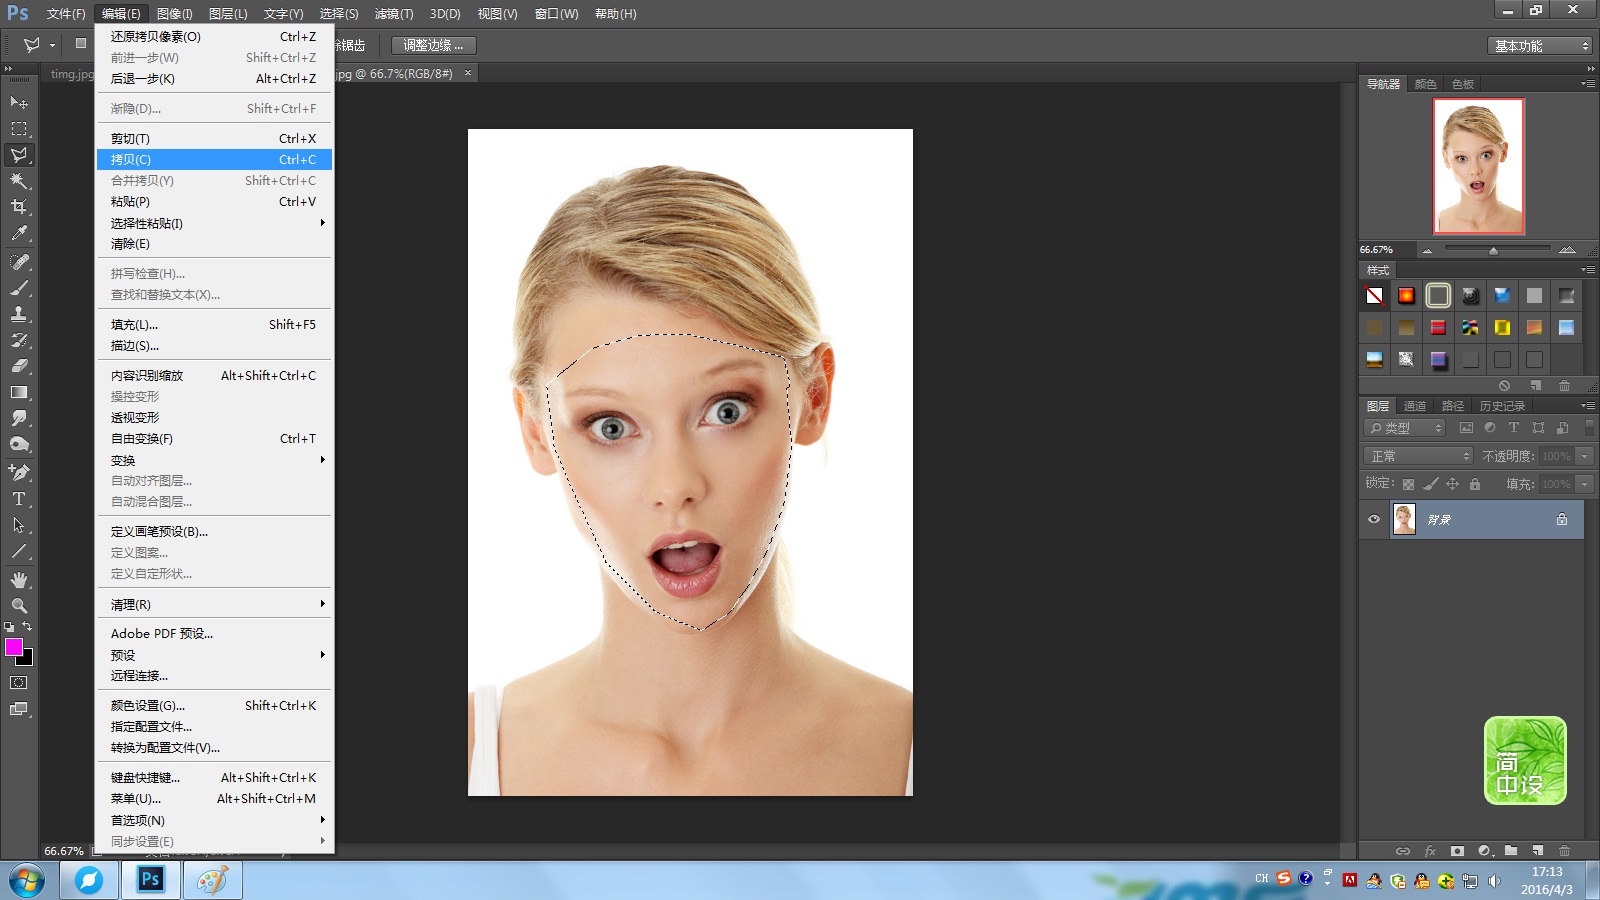The height and width of the screenshot is (900, 1600).
Task: Select the Crop tool
Action: pos(19,207)
